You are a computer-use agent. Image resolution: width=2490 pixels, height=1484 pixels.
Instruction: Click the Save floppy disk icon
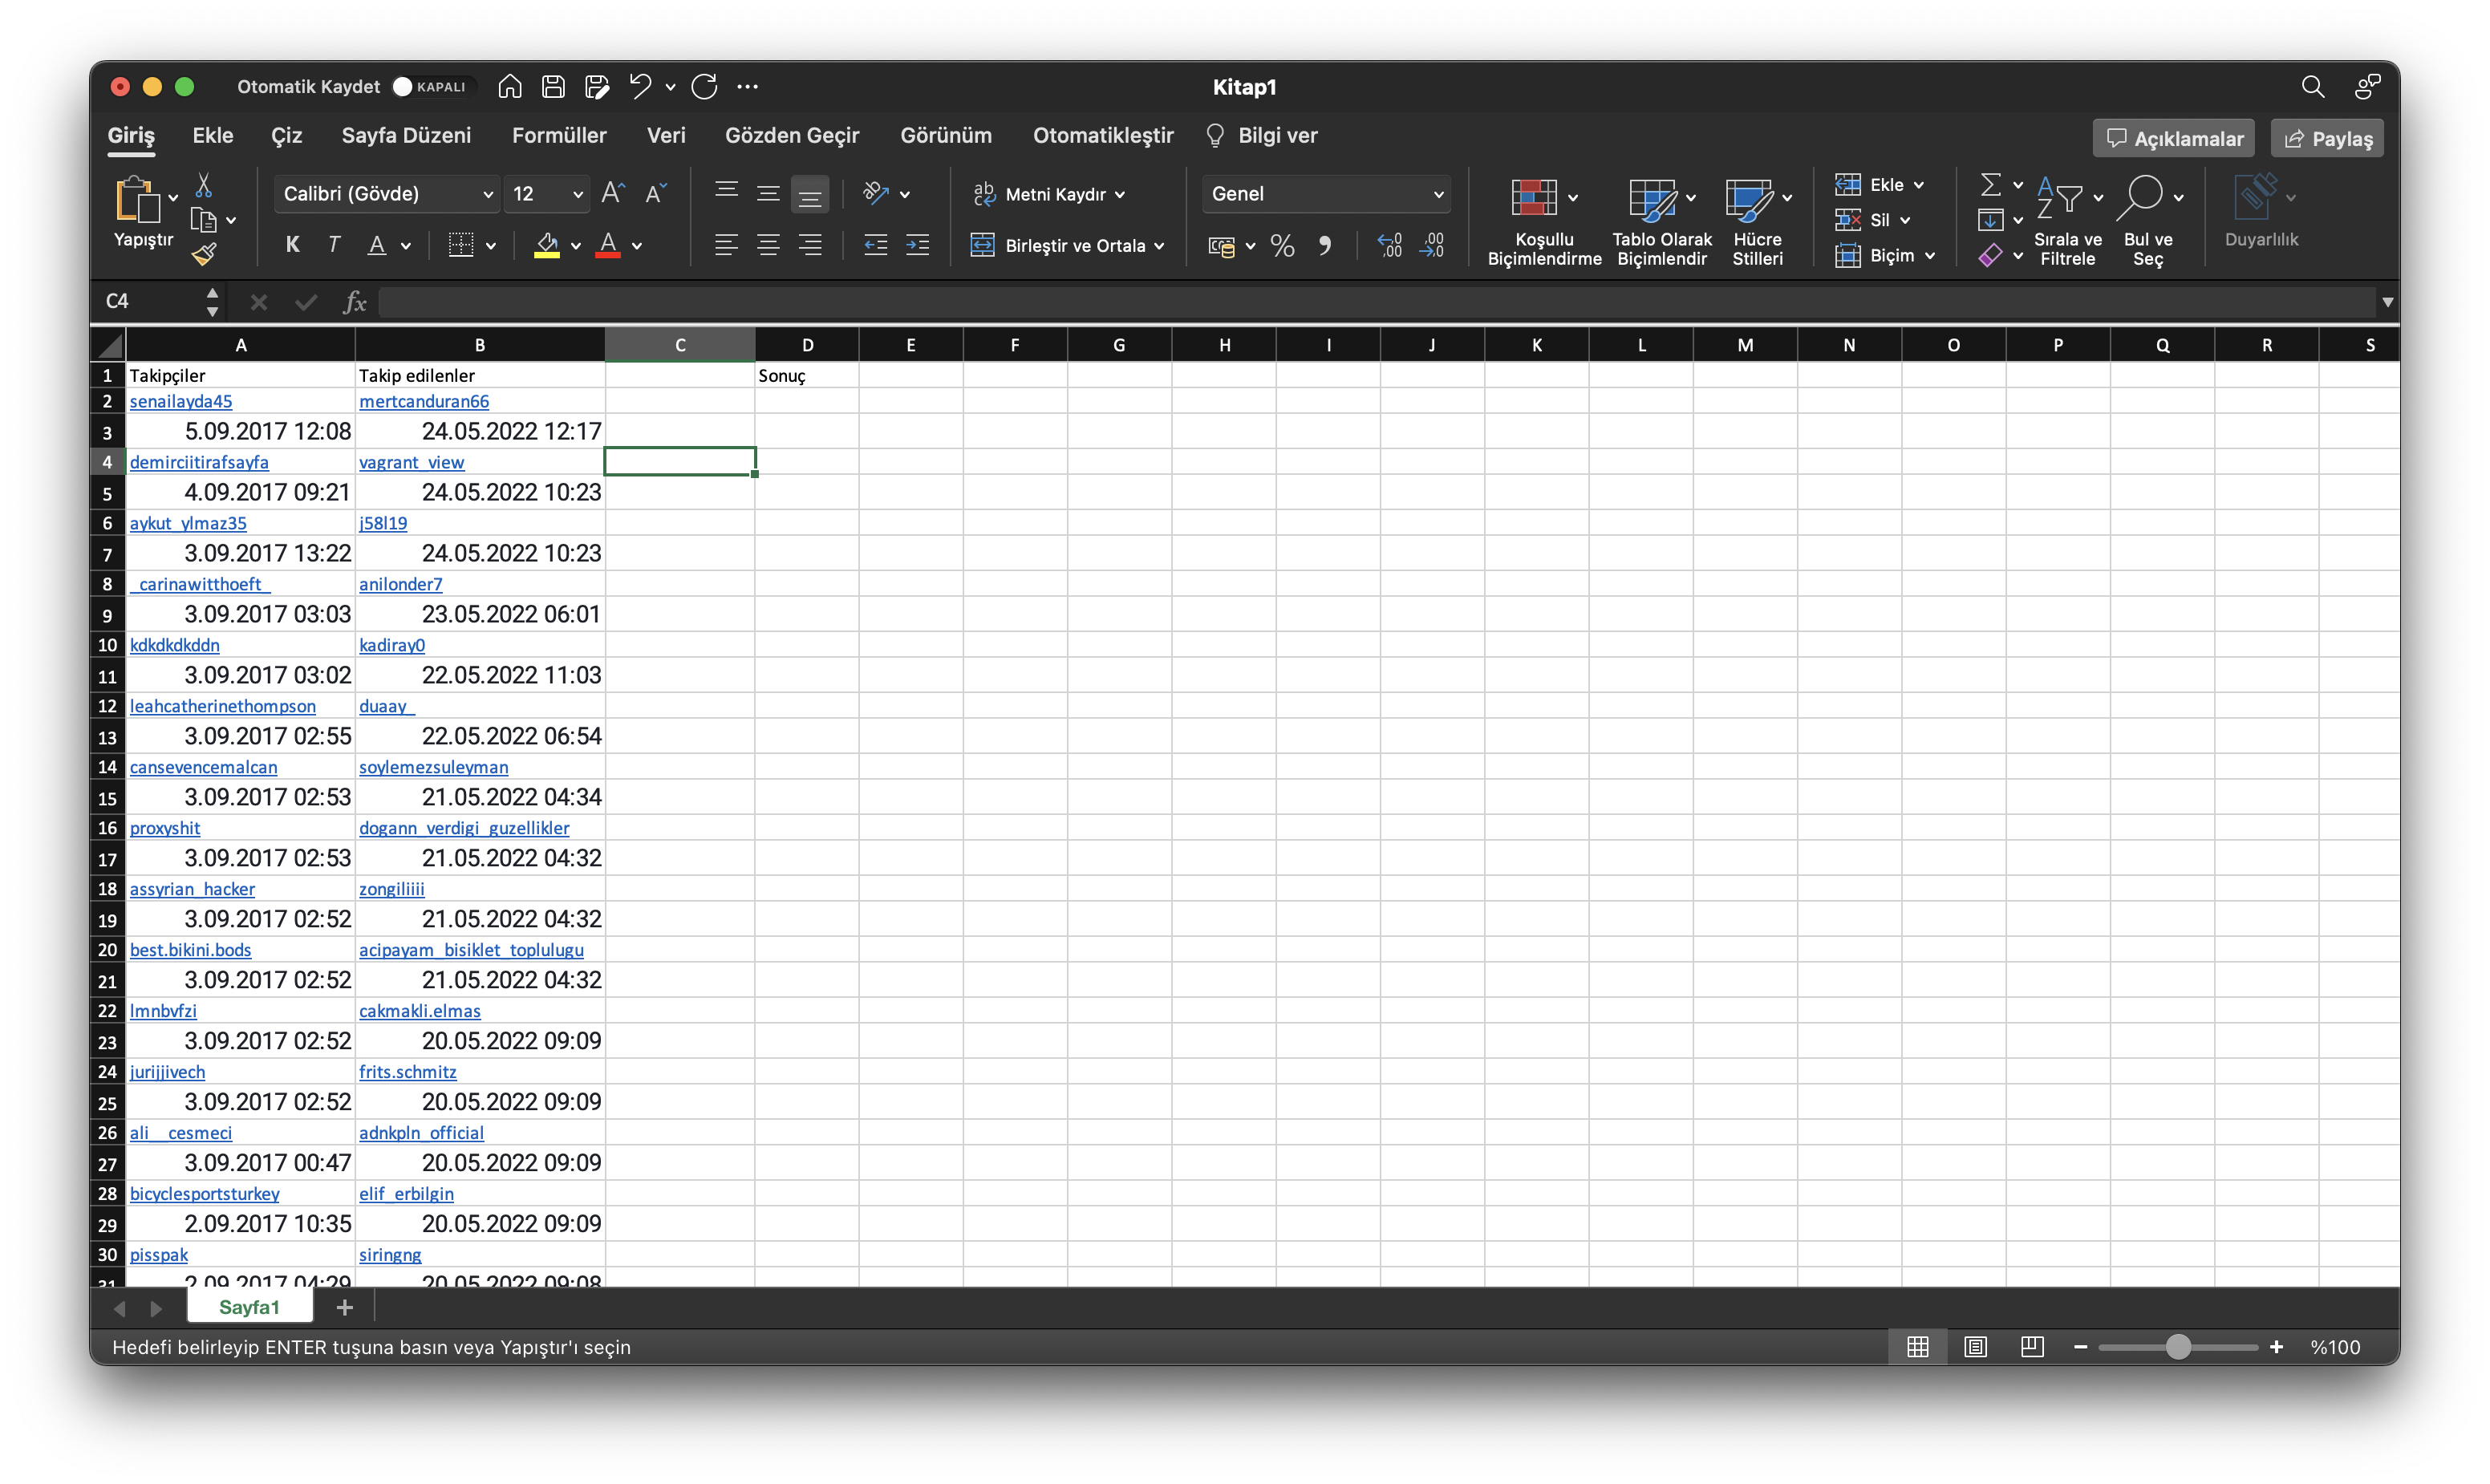553,87
